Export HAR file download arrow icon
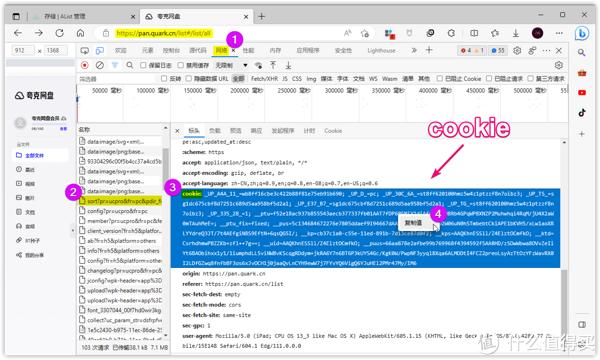 (288, 65)
